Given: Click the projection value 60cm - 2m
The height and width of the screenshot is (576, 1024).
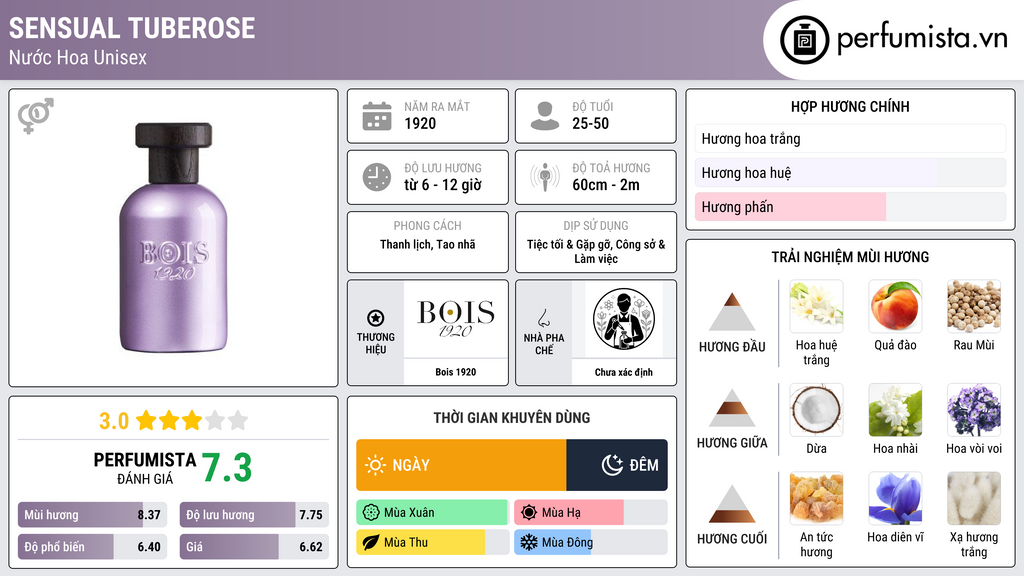Looking at the screenshot, I should 606,185.
